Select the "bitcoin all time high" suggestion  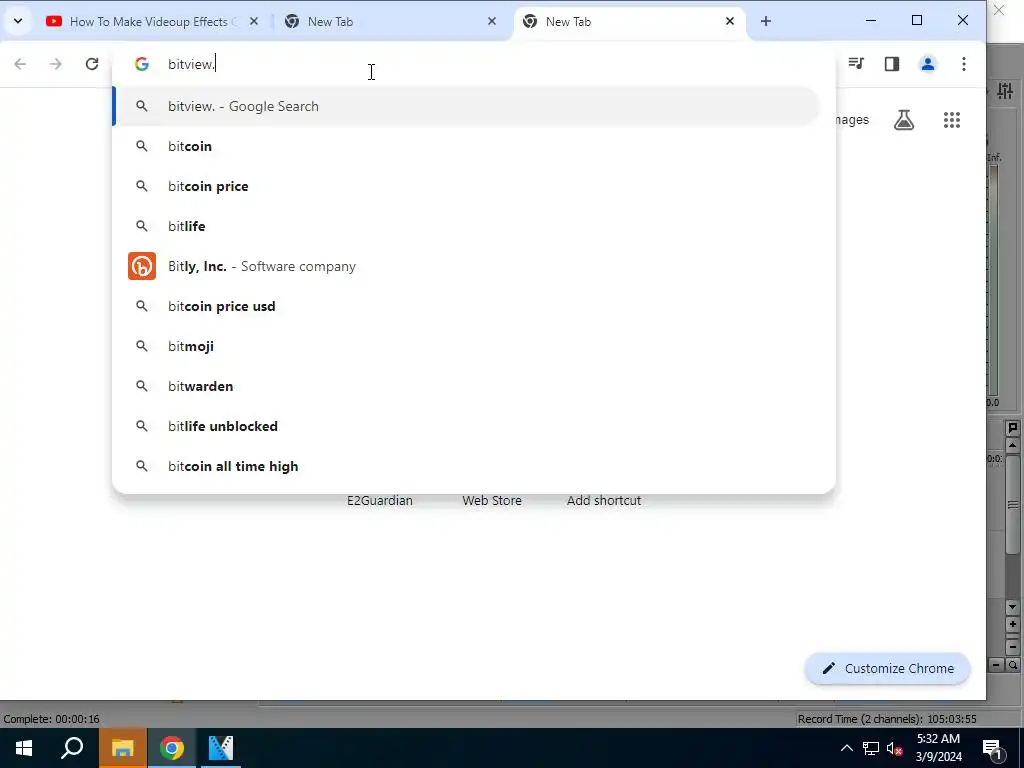pos(466,466)
